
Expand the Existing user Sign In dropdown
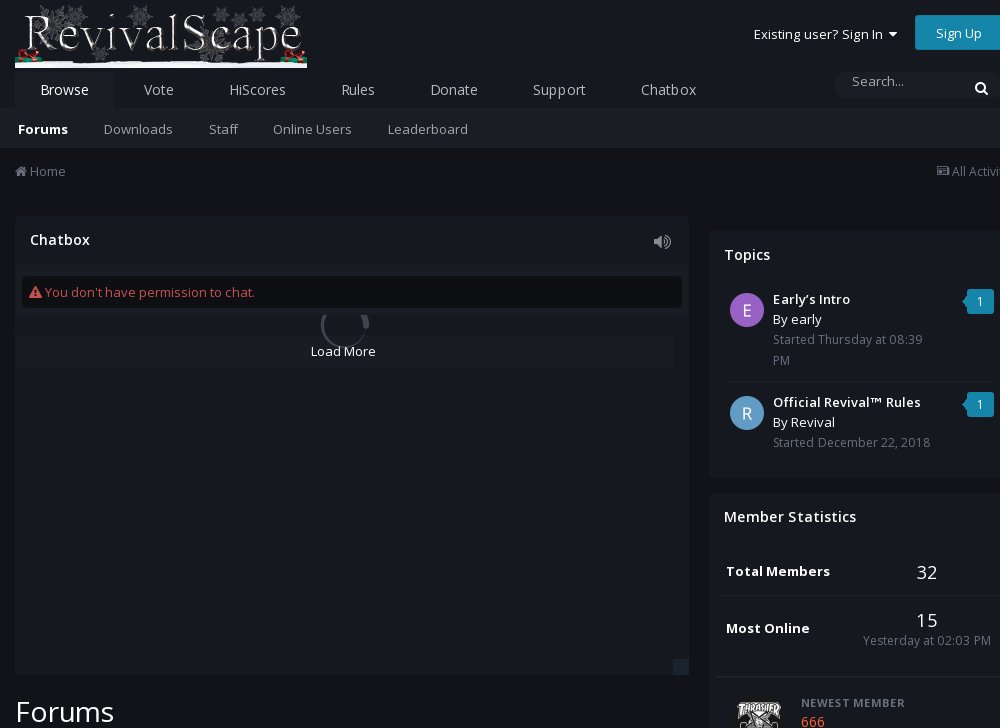(x=825, y=34)
